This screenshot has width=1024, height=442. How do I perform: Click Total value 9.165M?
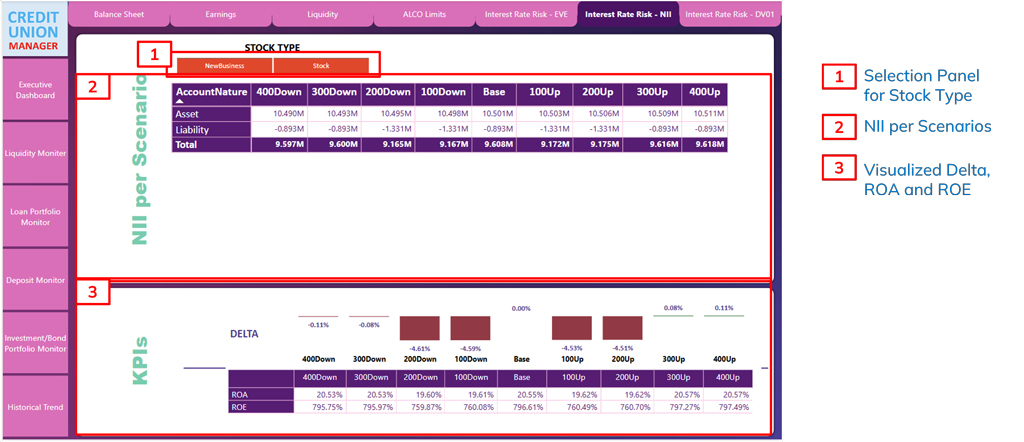coord(398,144)
